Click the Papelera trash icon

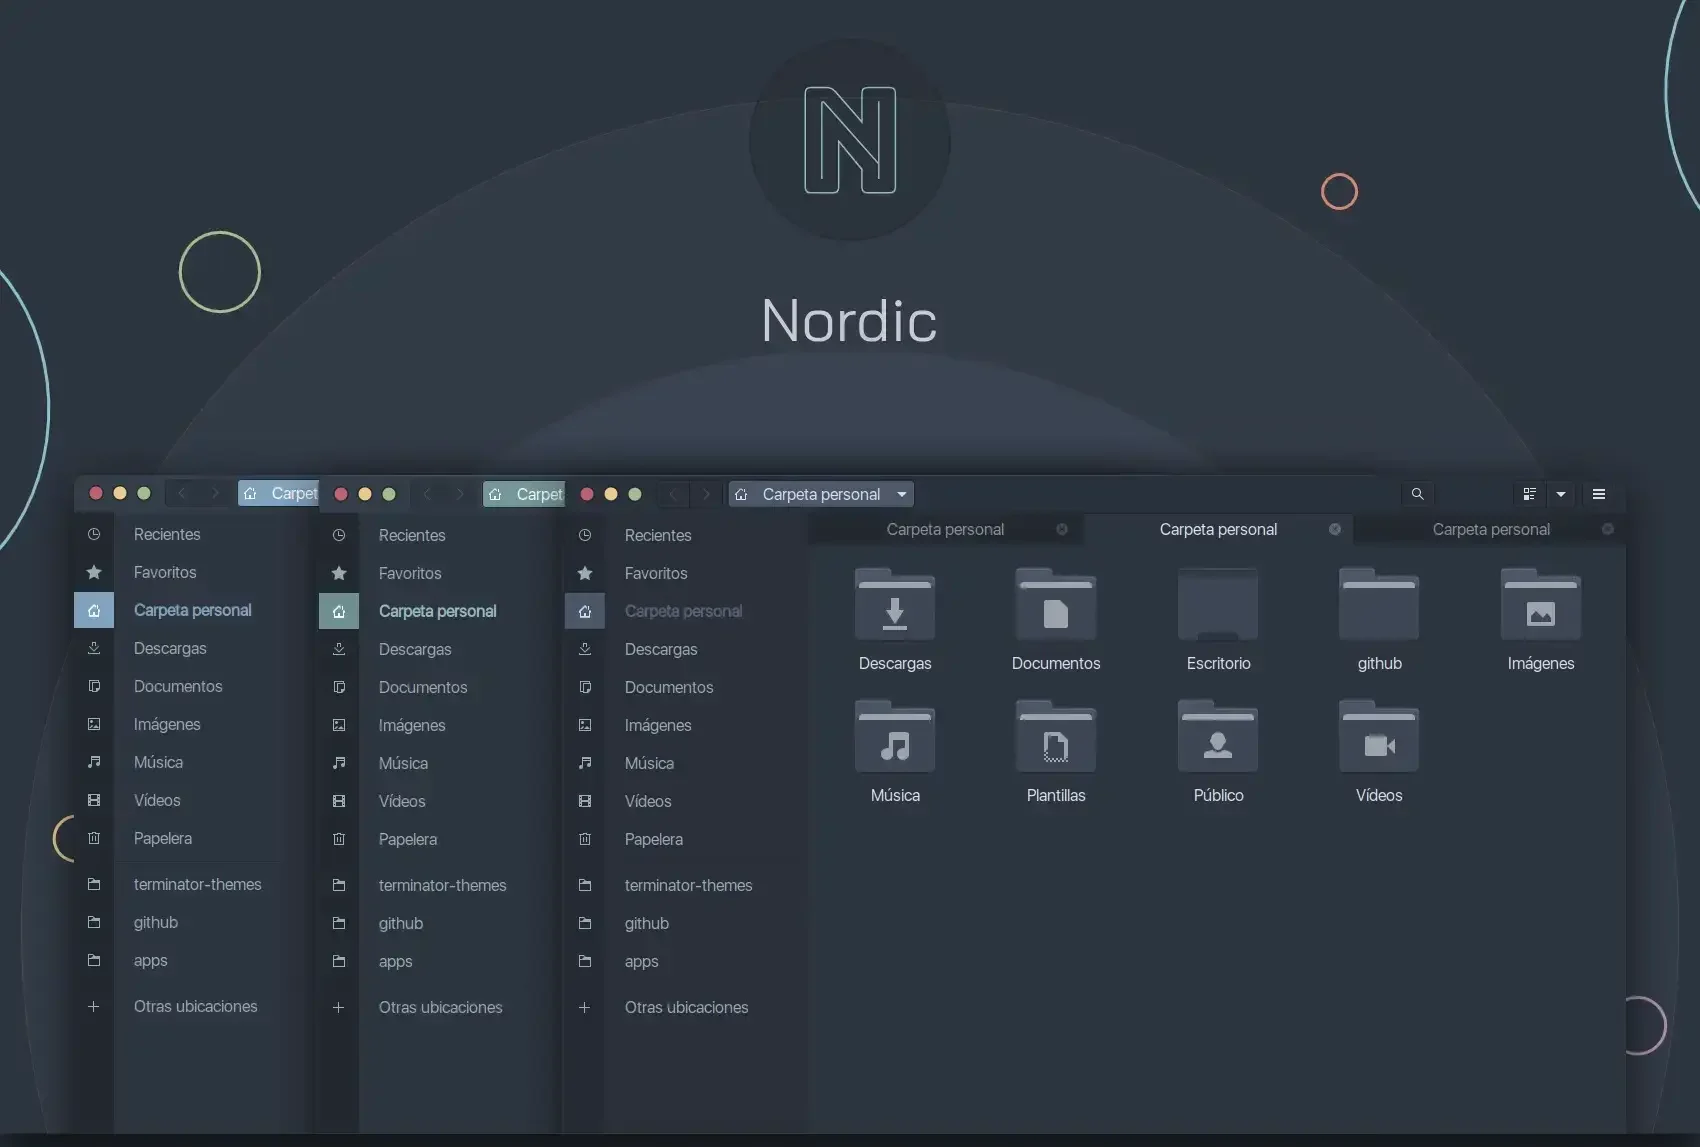pyautogui.click(x=584, y=839)
